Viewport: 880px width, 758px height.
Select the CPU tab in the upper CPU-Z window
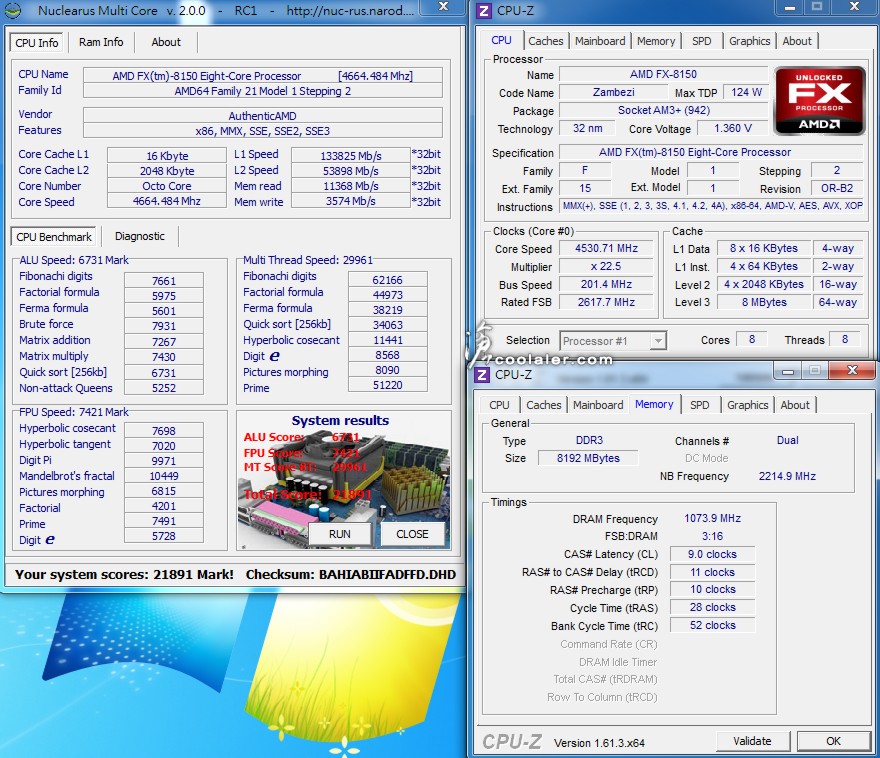pos(501,40)
